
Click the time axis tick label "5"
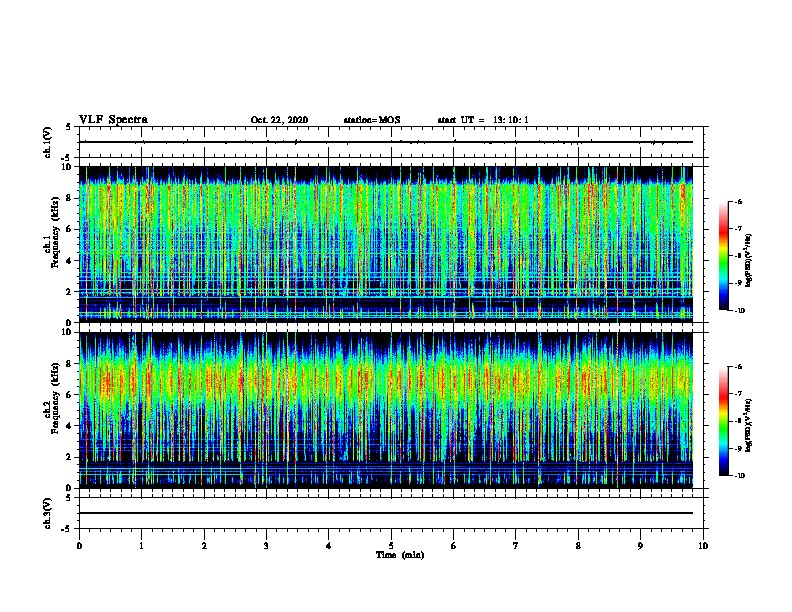coord(391,546)
